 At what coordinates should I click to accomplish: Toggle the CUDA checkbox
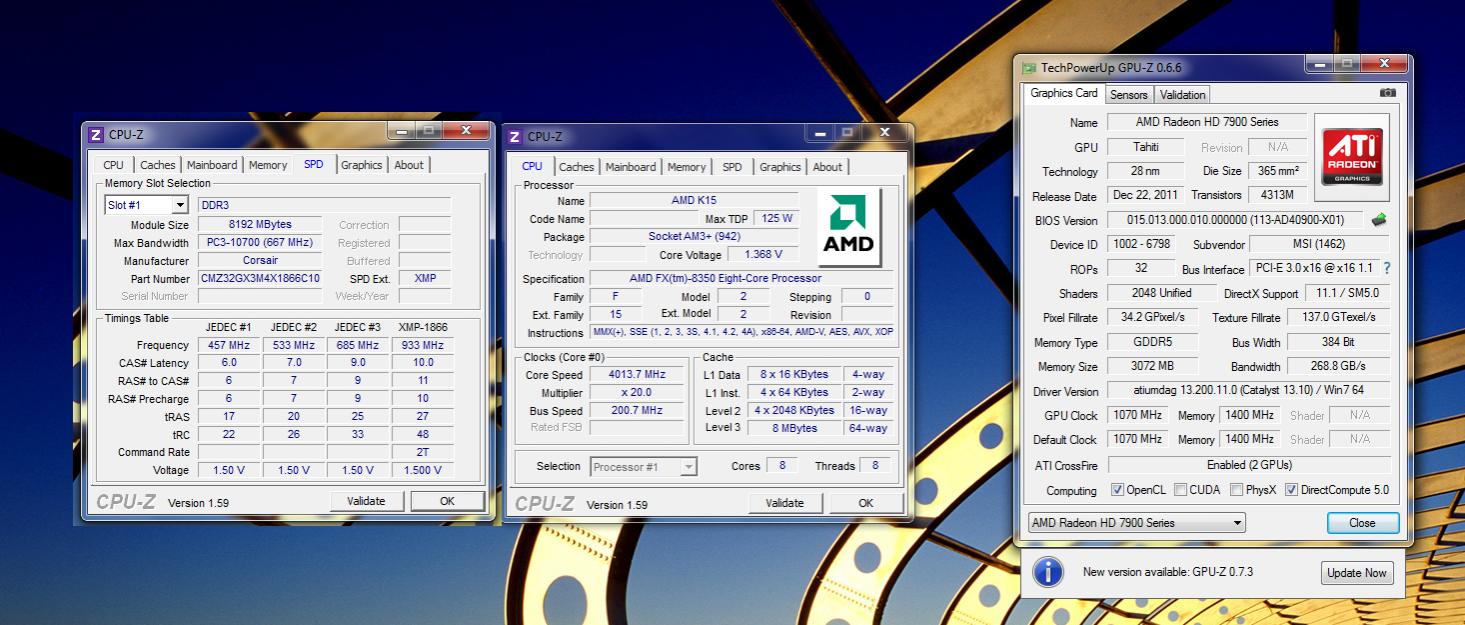[x=1181, y=490]
